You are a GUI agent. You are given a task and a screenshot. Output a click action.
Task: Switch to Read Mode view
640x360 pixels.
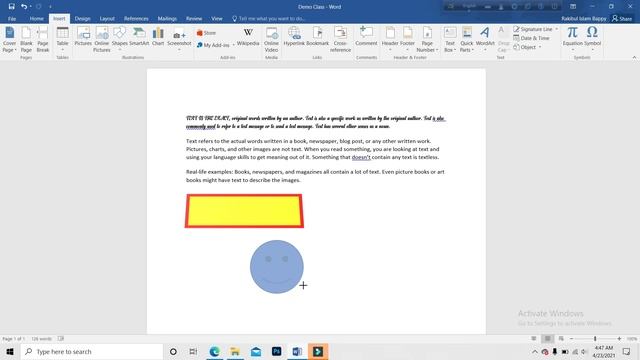click(x=533, y=339)
